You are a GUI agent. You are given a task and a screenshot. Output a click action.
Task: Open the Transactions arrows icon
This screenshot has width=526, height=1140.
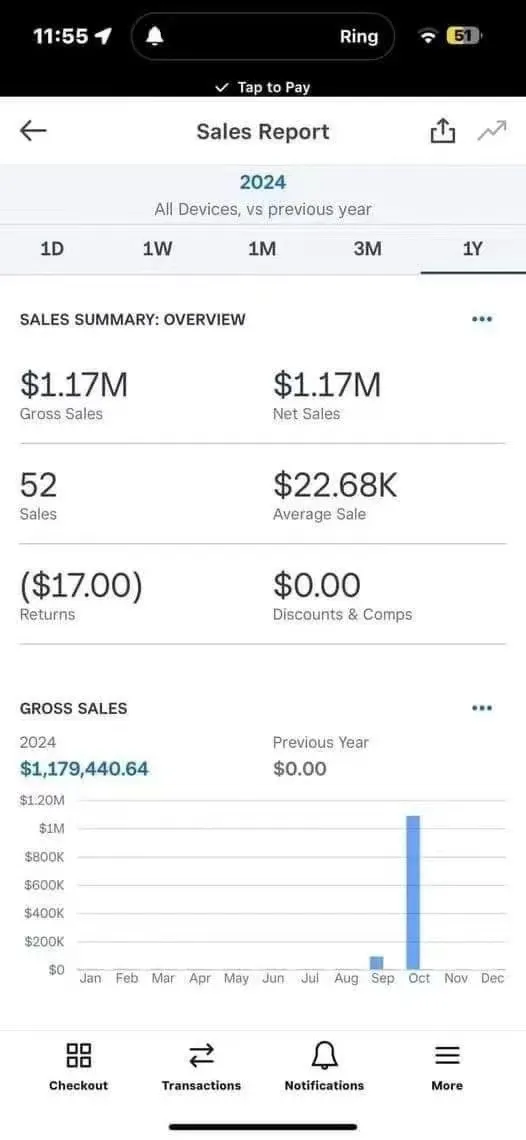click(202, 1055)
